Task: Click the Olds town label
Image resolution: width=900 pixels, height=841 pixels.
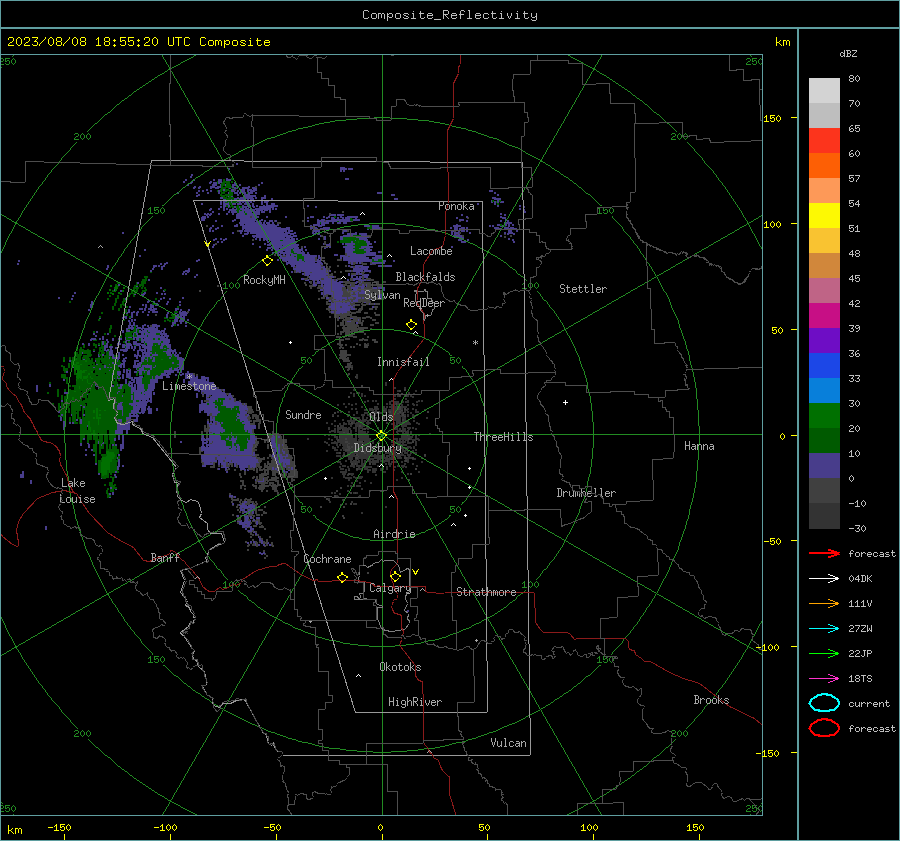Action: (x=381, y=417)
